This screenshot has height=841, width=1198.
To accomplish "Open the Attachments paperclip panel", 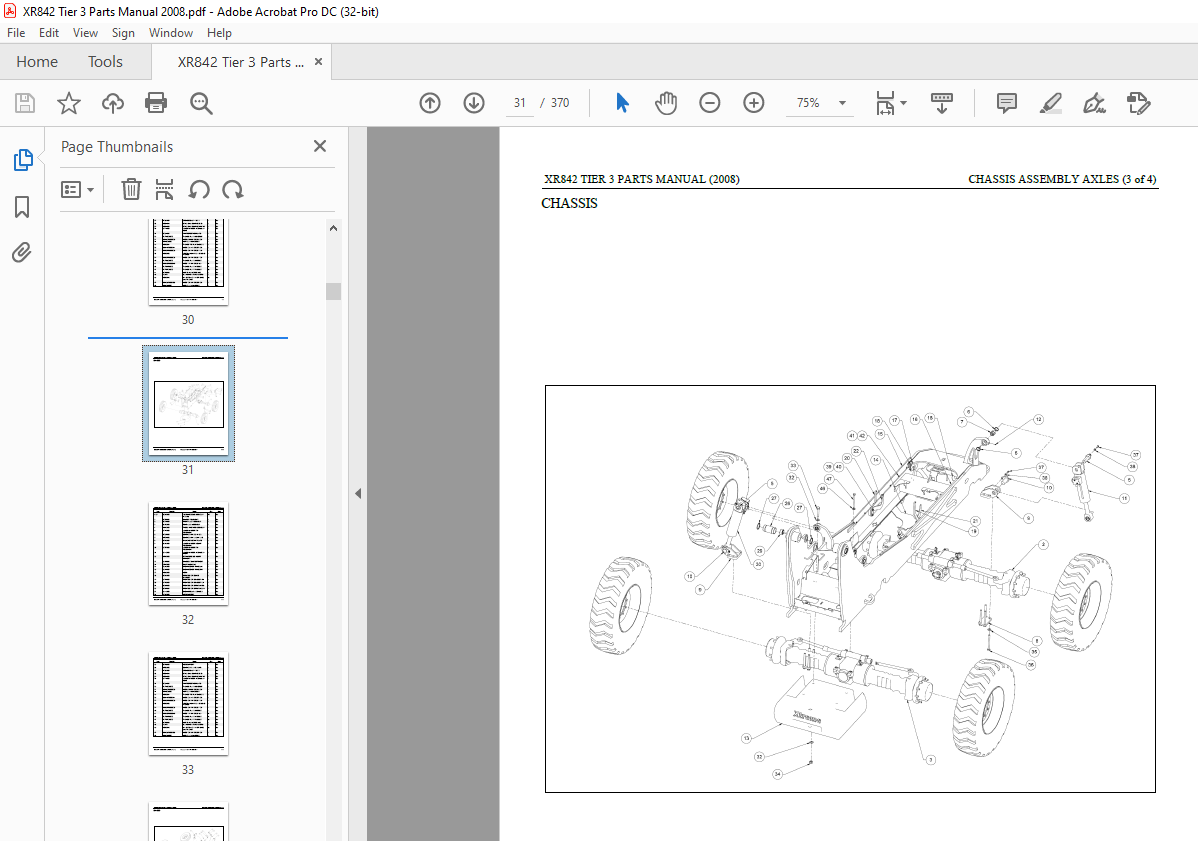I will (22, 252).
